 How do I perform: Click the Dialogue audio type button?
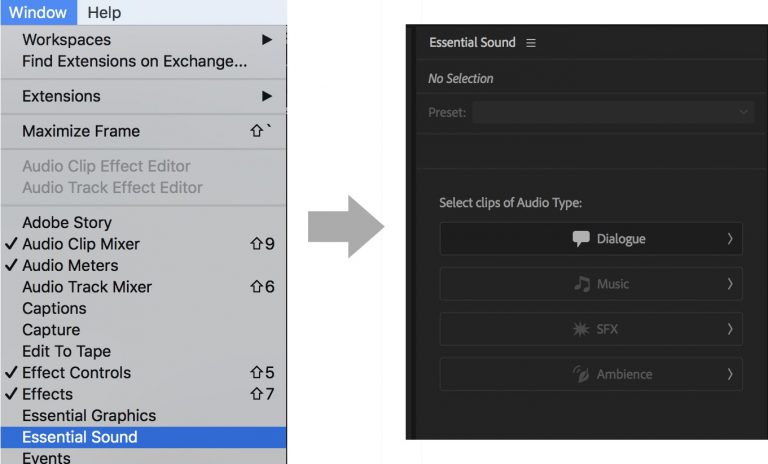pos(591,239)
